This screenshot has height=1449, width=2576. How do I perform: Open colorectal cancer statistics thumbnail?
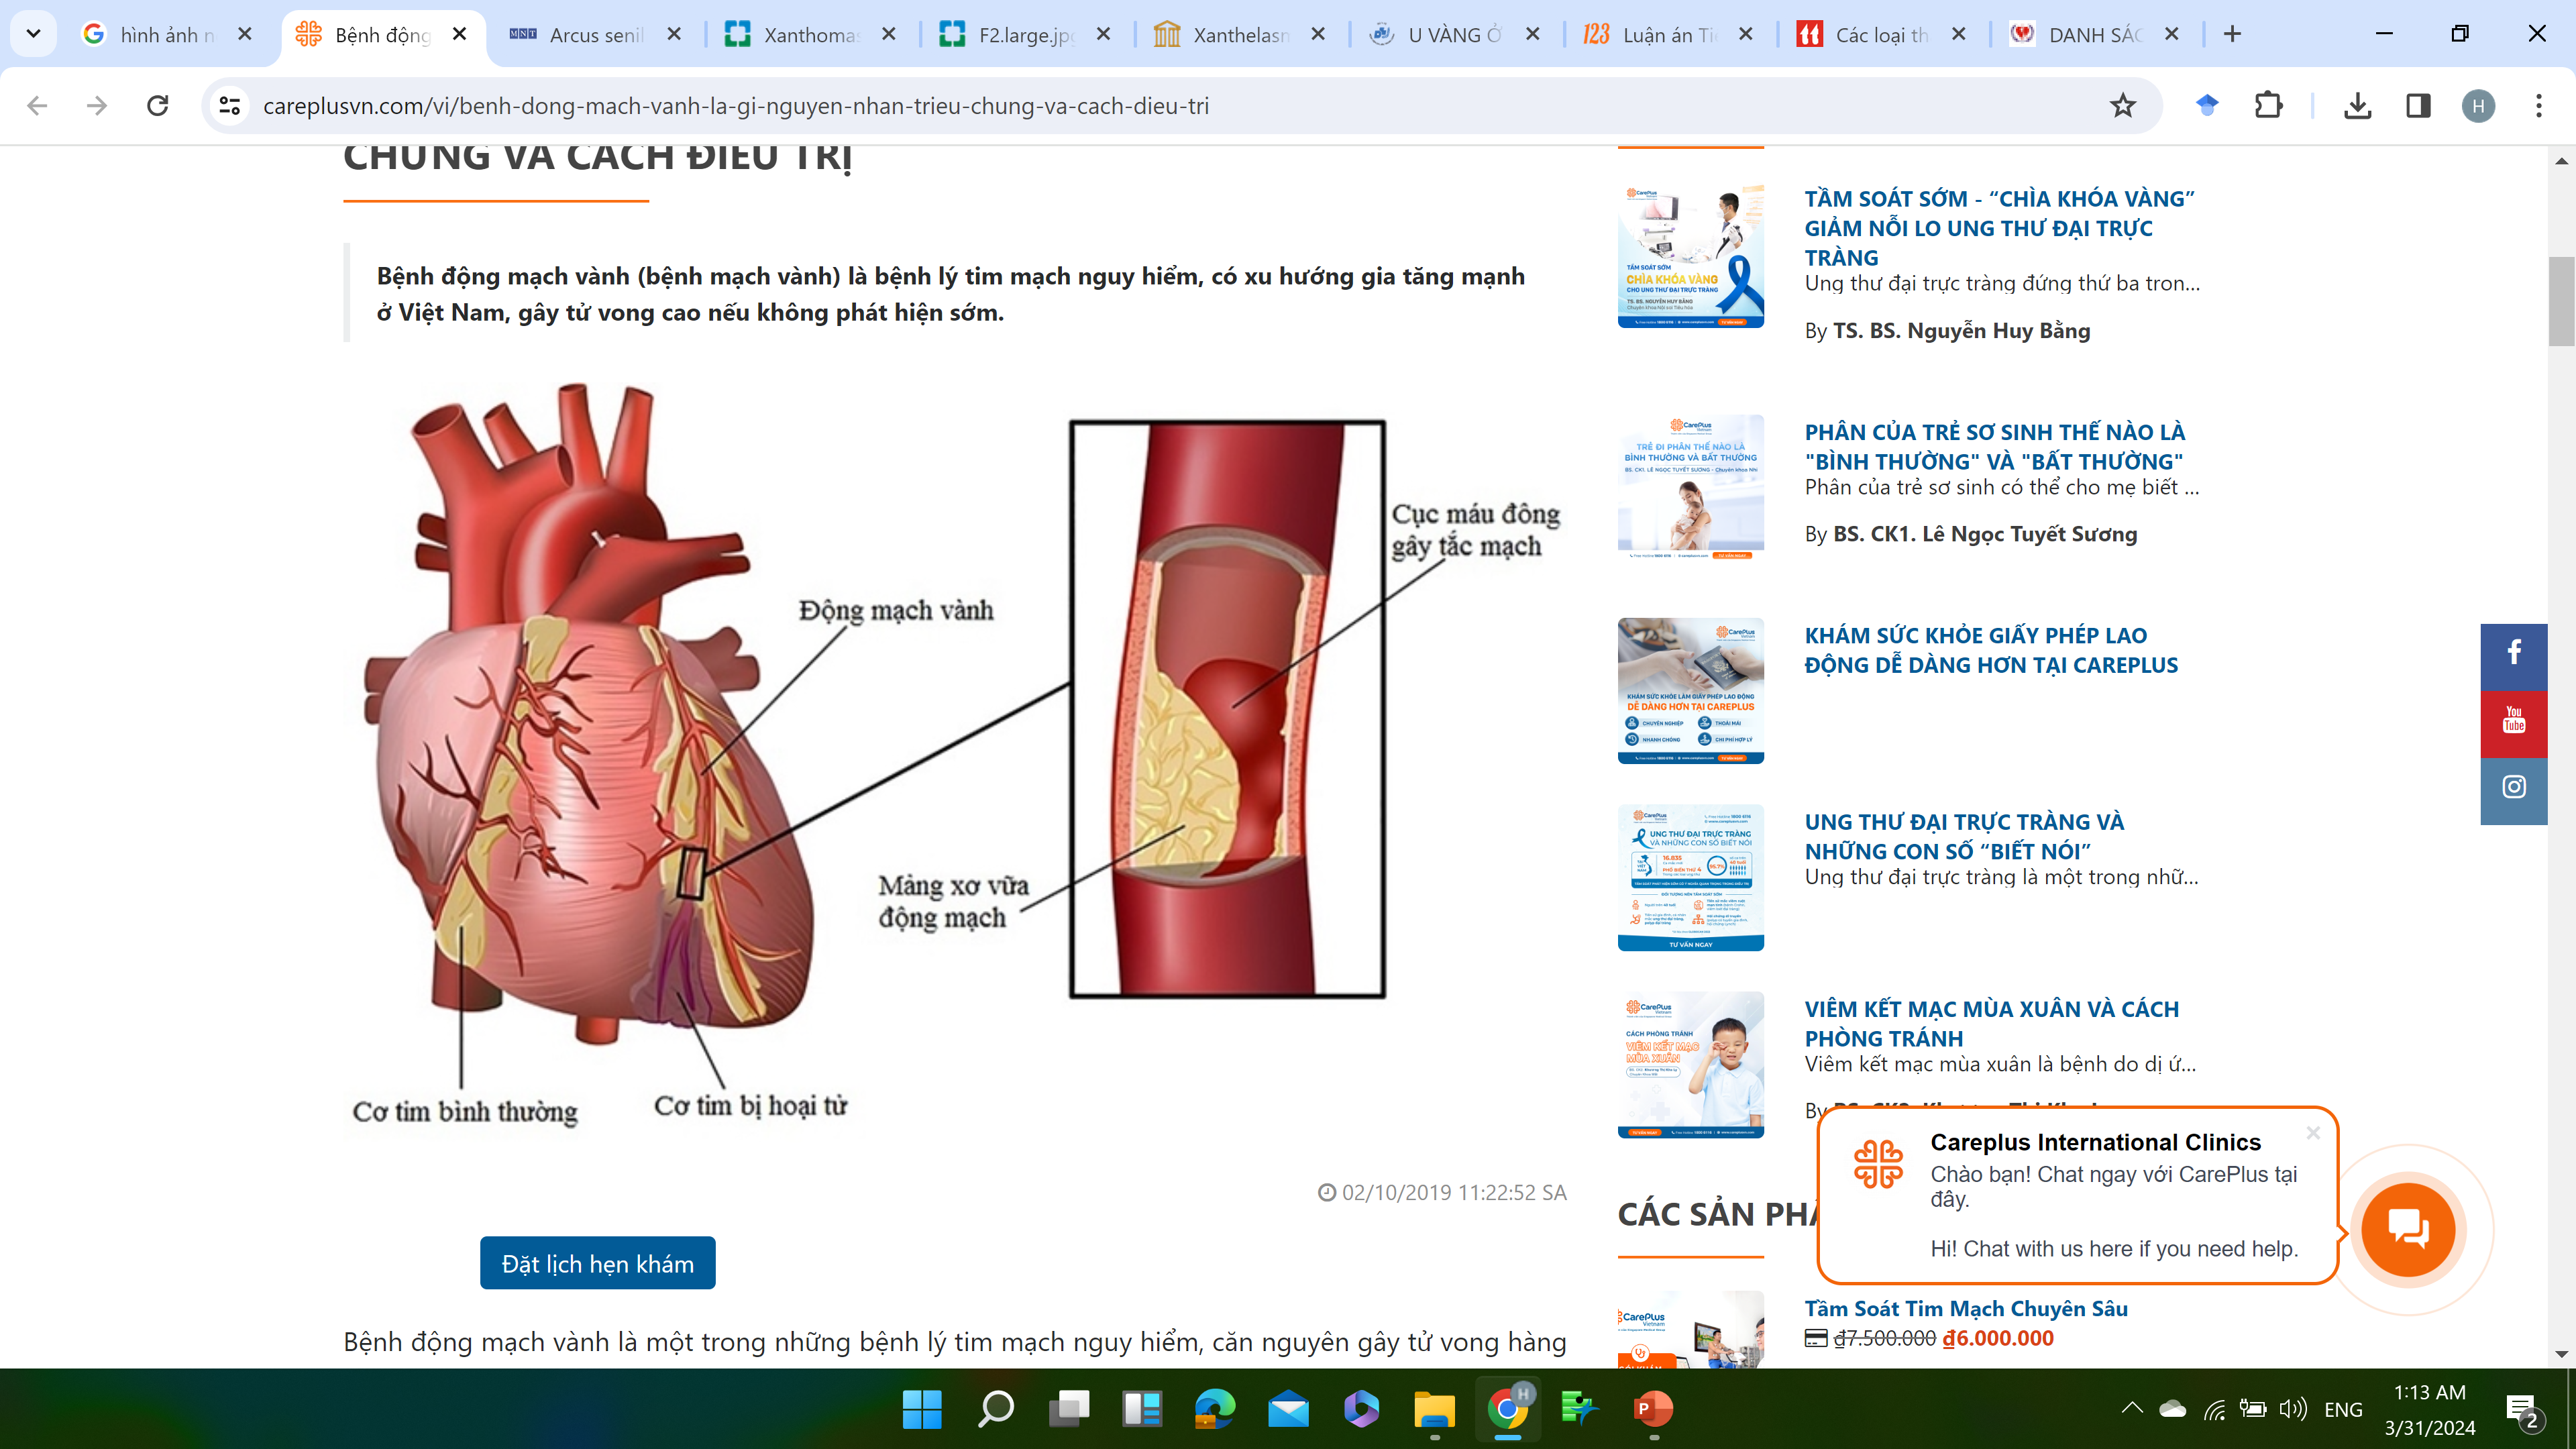click(x=1690, y=877)
